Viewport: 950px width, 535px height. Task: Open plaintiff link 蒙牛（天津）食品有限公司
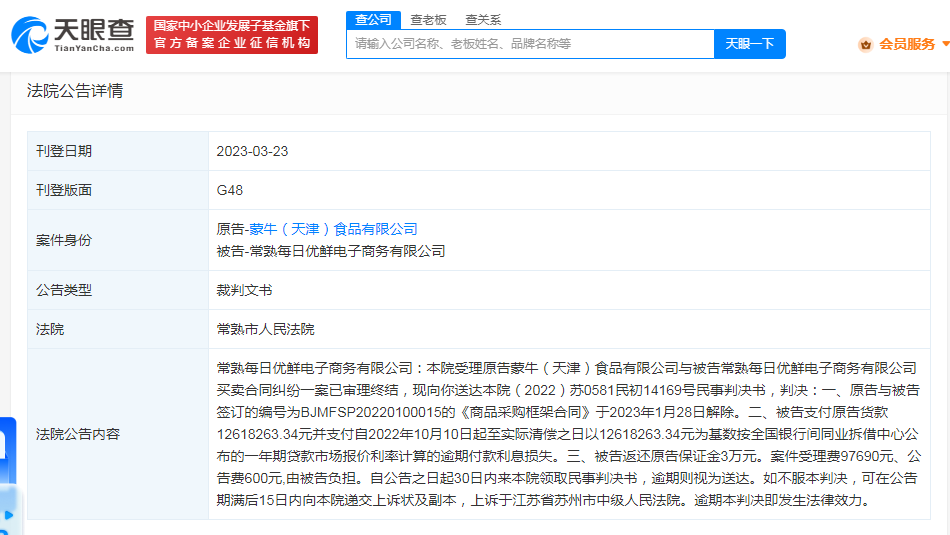333,229
